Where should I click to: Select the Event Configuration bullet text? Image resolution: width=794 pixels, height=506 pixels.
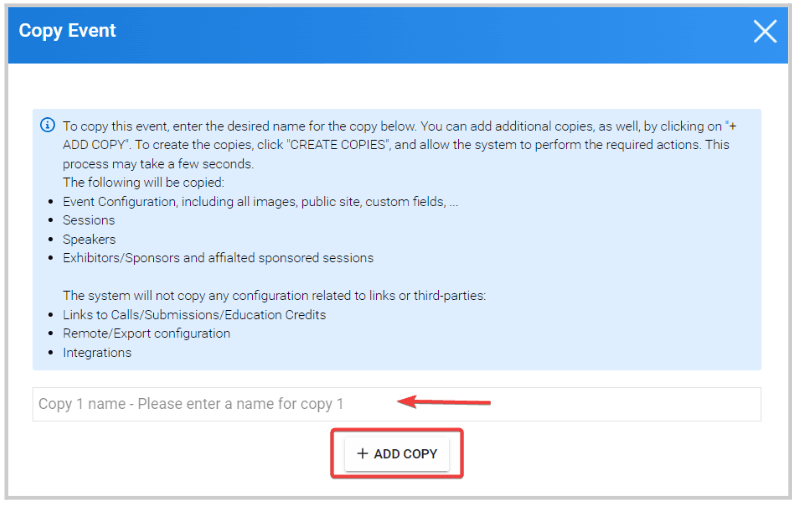pyautogui.click(x=260, y=202)
